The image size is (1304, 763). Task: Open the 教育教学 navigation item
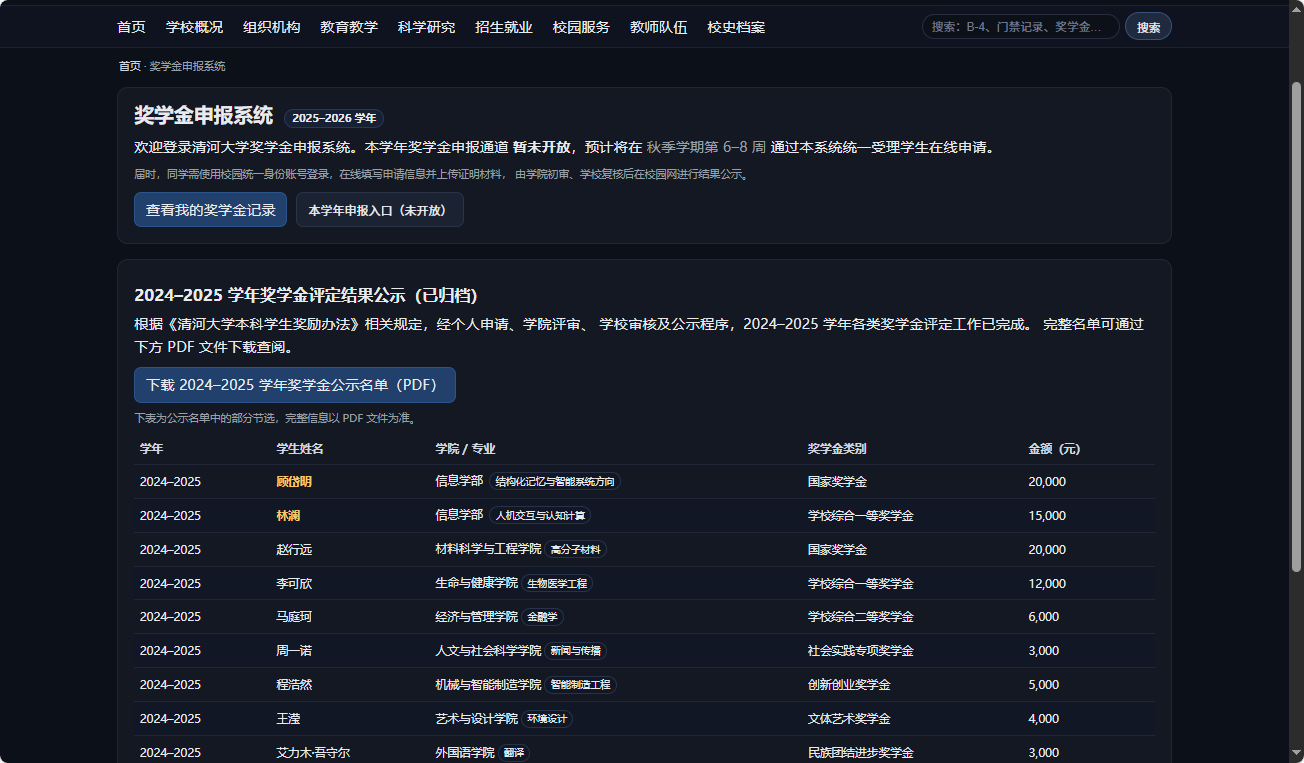coord(348,27)
